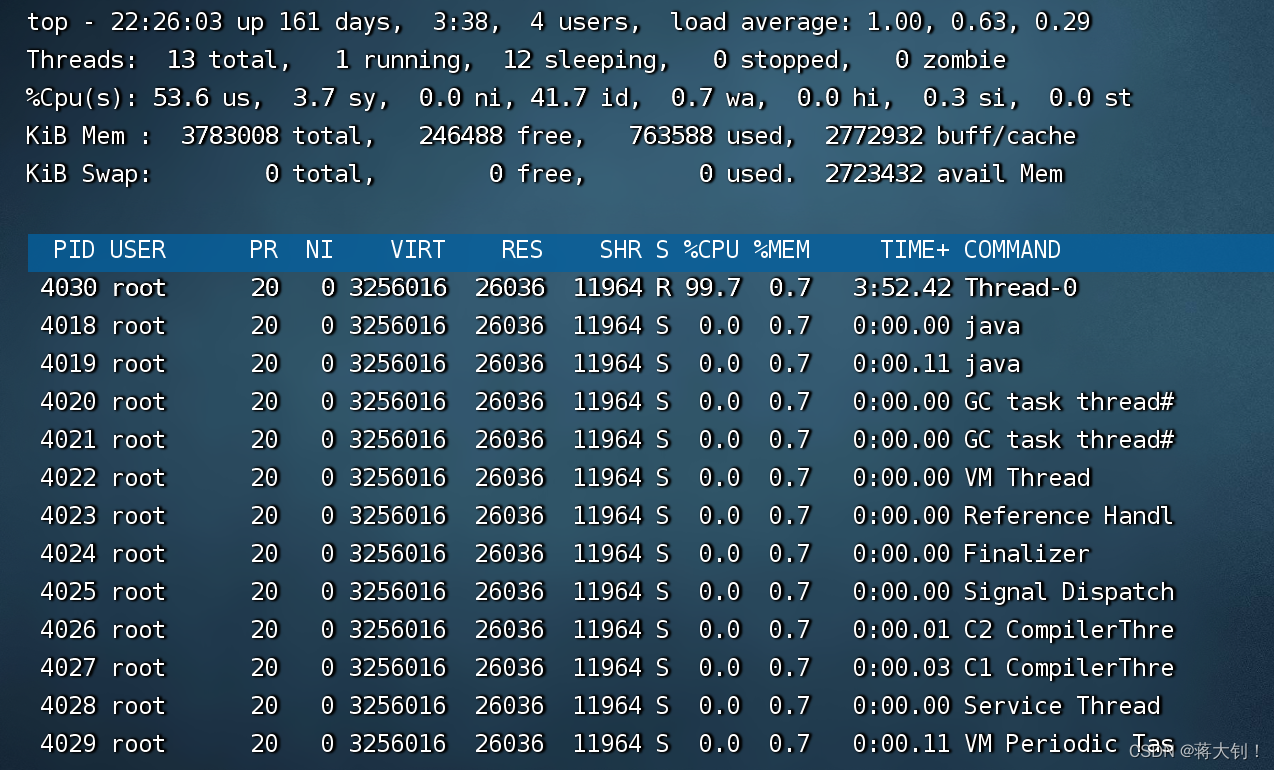
Task: Click PID 4028 in the list
Action: 69,706
